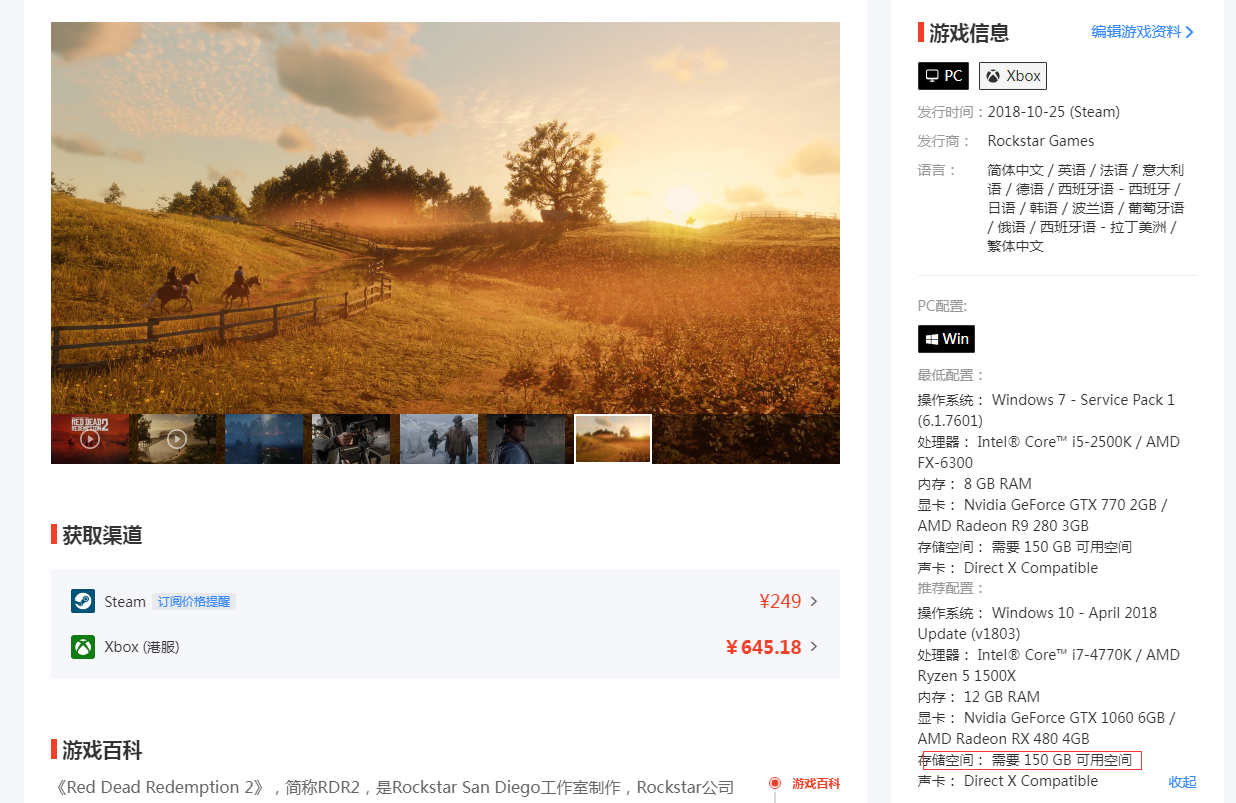Click the arrow next to ¥249
The height and width of the screenshot is (803, 1236).
point(814,601)
